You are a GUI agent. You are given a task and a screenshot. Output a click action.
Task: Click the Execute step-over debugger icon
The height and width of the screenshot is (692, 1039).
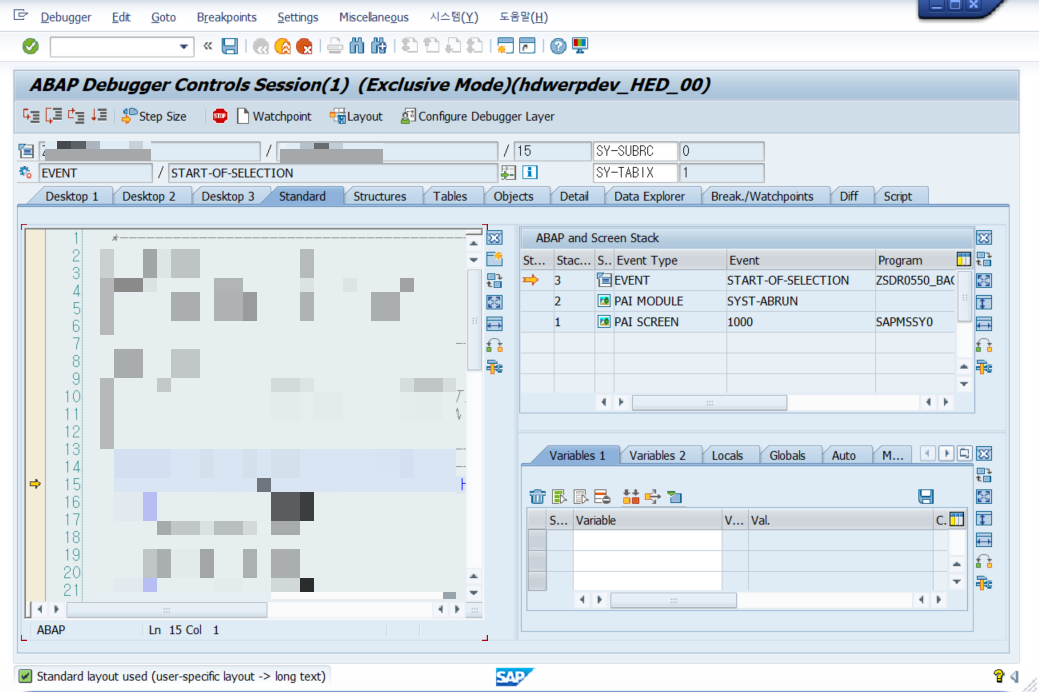click(x=54, y=116)
